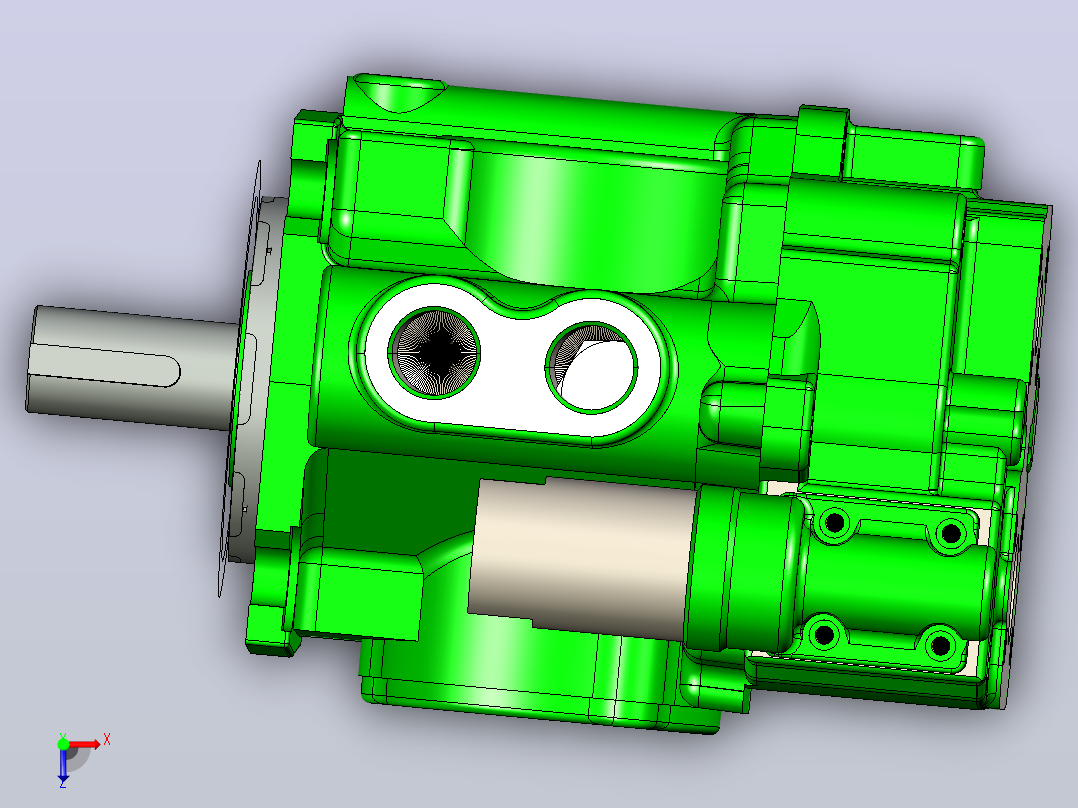Viewport: 1078px width, 808px height.
Task: Click the green Y axis dot on triad
Action: [x=63, y=744]
